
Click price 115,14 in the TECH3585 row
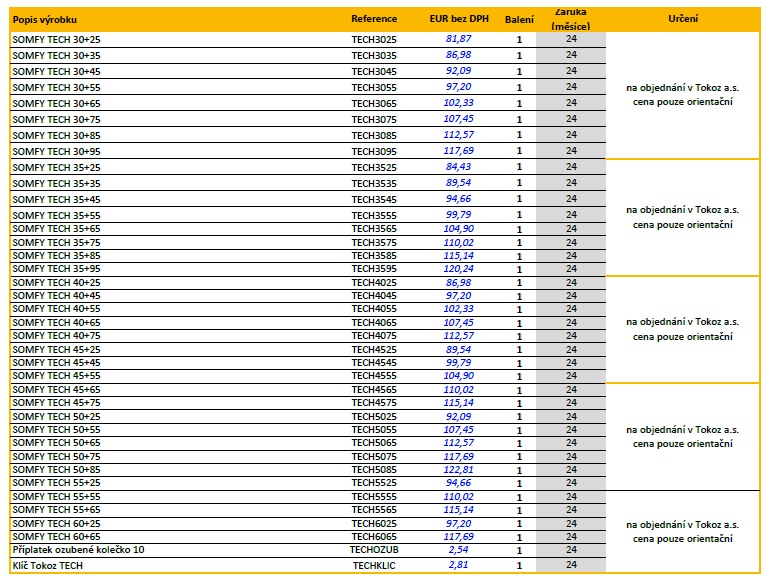(x=458, y=256)
